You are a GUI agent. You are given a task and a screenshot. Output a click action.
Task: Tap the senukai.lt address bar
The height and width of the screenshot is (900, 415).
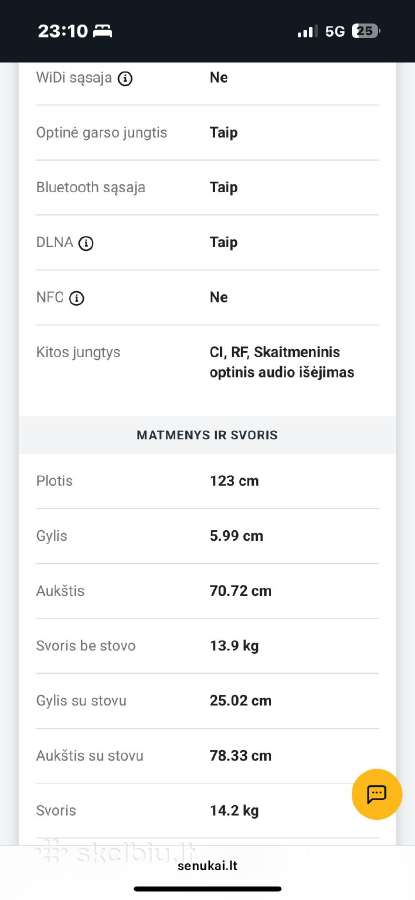(207, 866)
